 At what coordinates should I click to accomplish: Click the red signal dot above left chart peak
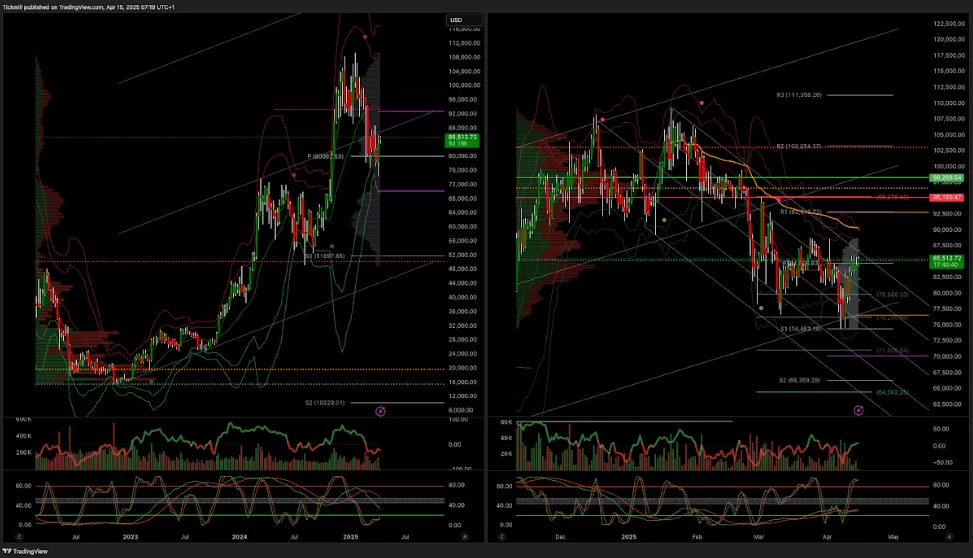pos(365,36)
